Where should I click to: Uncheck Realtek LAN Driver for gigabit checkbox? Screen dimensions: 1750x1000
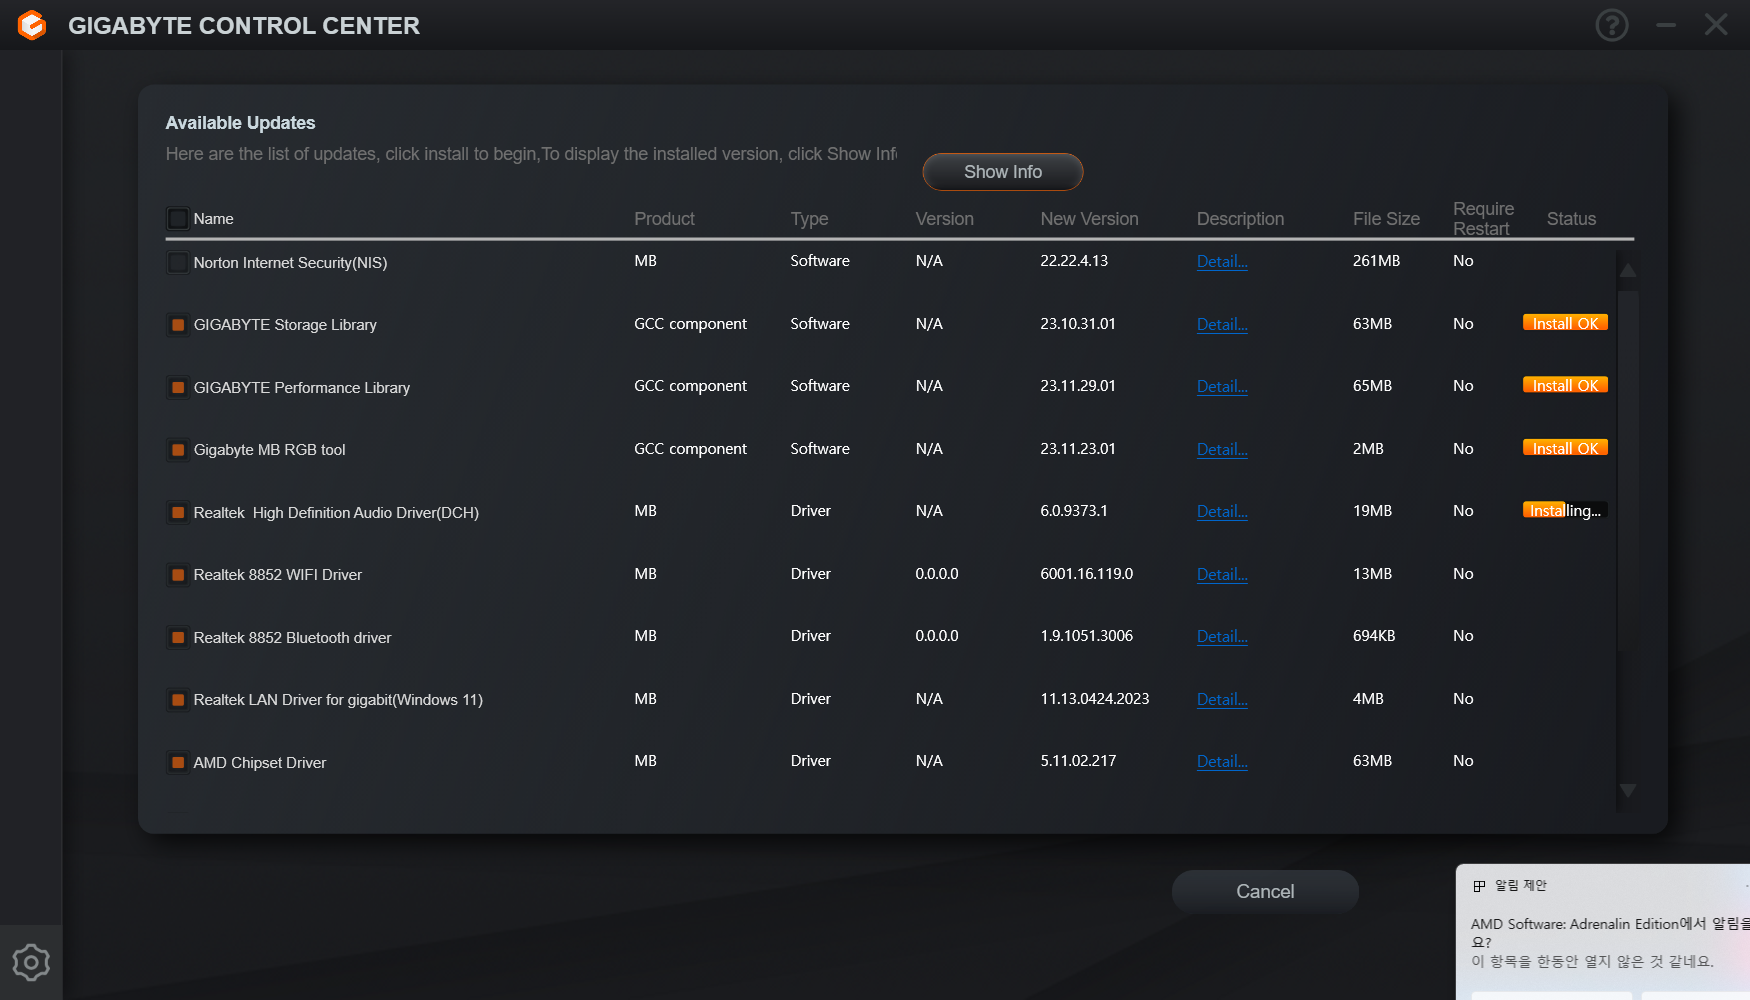(x=178, y=700)
